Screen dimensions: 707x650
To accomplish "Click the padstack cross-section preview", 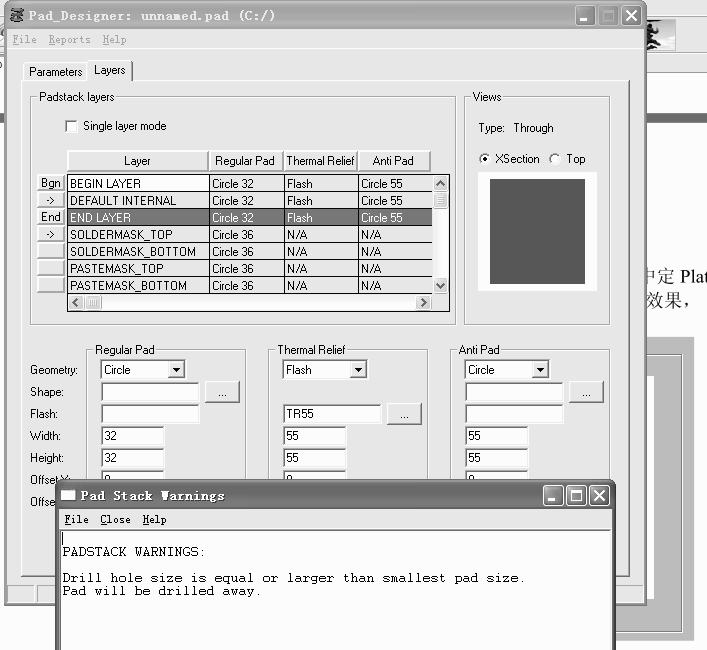I will (537, 232).
